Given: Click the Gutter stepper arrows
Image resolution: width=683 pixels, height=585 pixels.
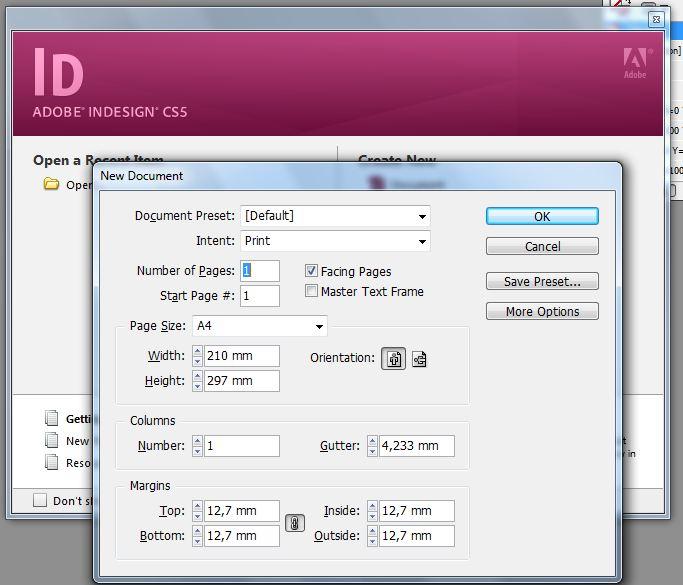Looking at the screenshot, I should 372,446.
